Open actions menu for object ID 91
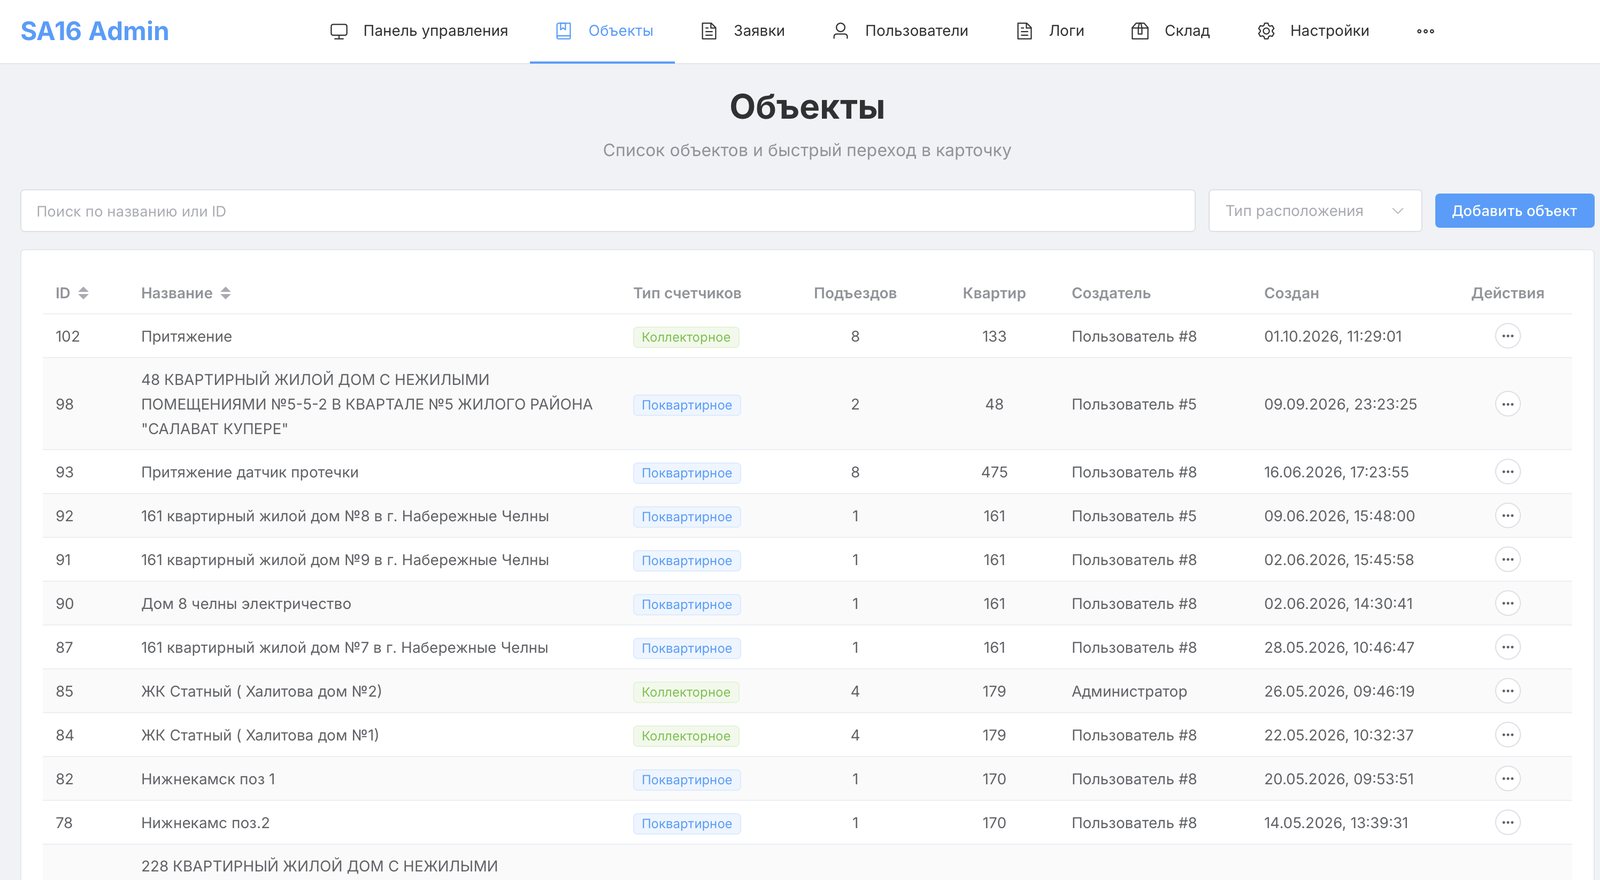 click(x=1507, y=560)
